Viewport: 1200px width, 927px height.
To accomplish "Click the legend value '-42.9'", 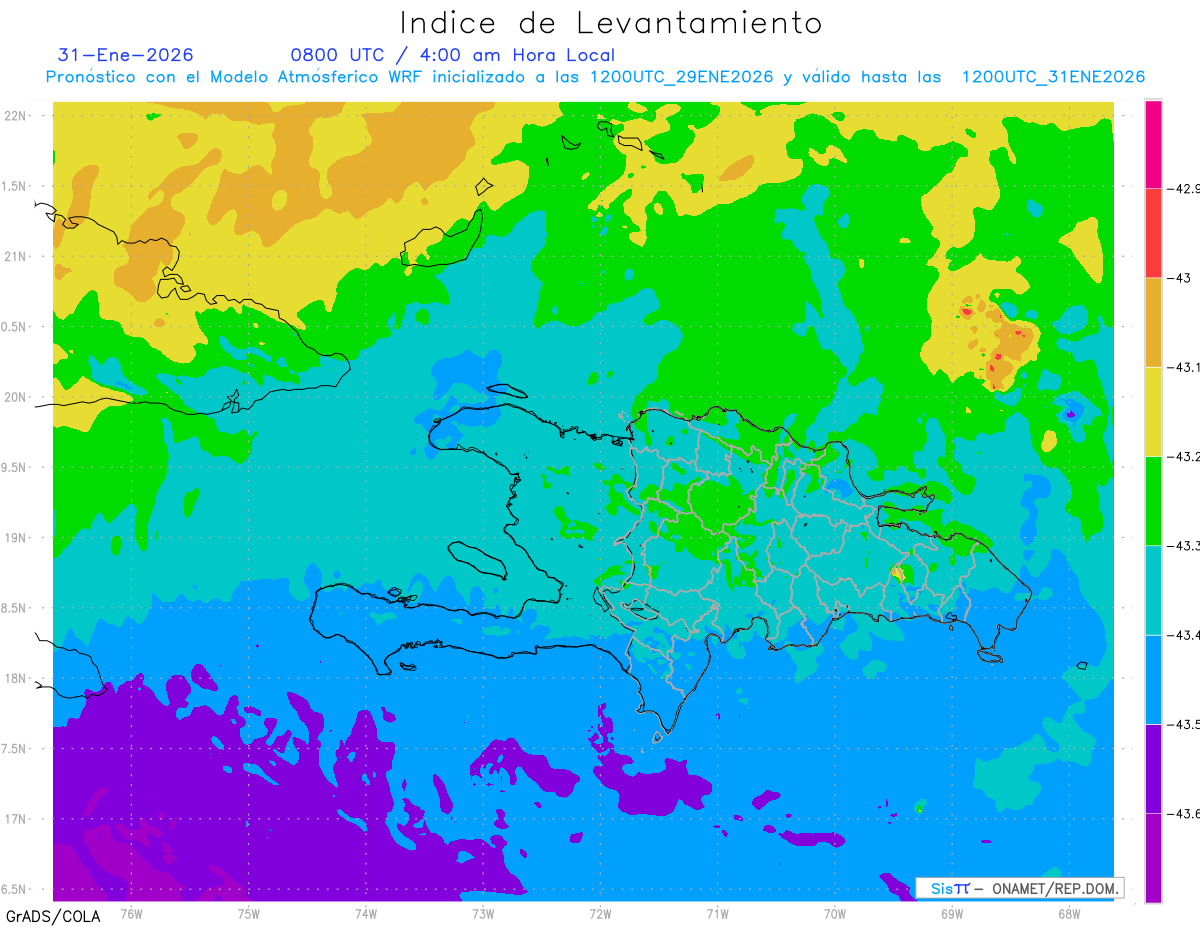I will pos(1182,188).
